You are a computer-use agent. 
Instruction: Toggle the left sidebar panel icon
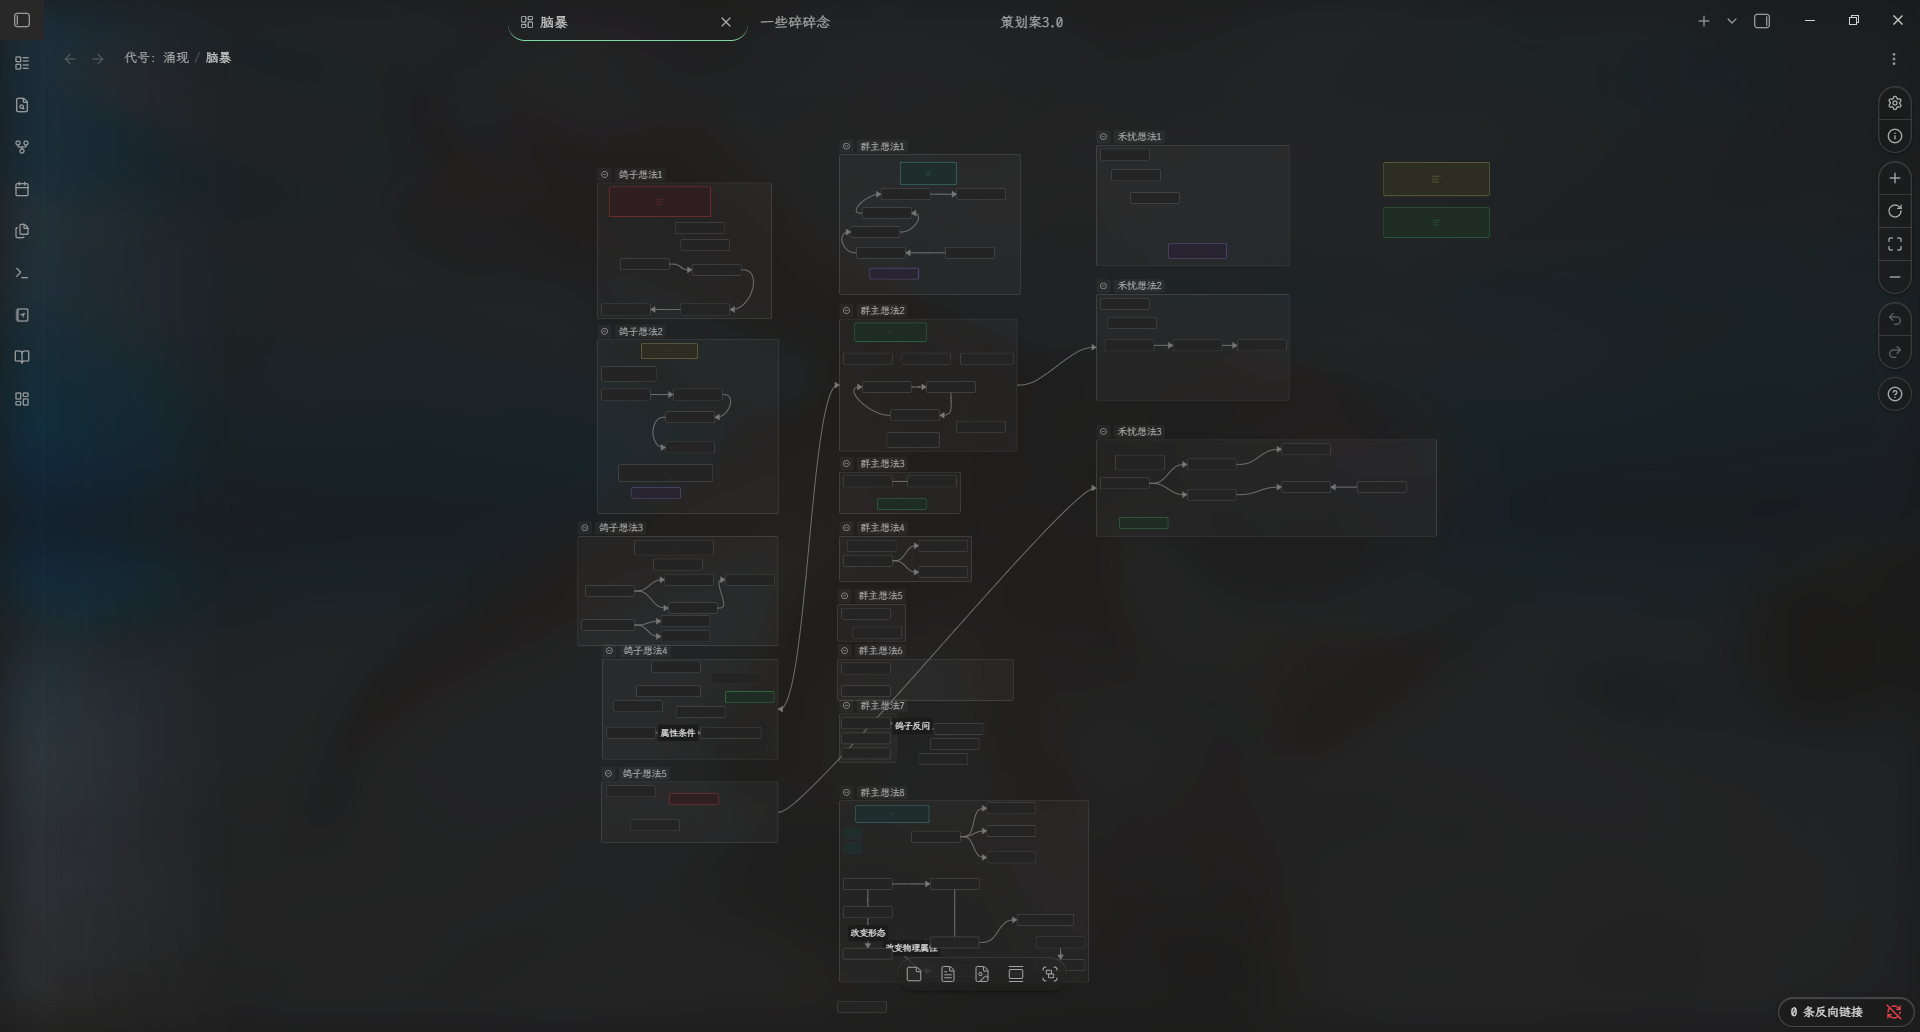(22, 20)
